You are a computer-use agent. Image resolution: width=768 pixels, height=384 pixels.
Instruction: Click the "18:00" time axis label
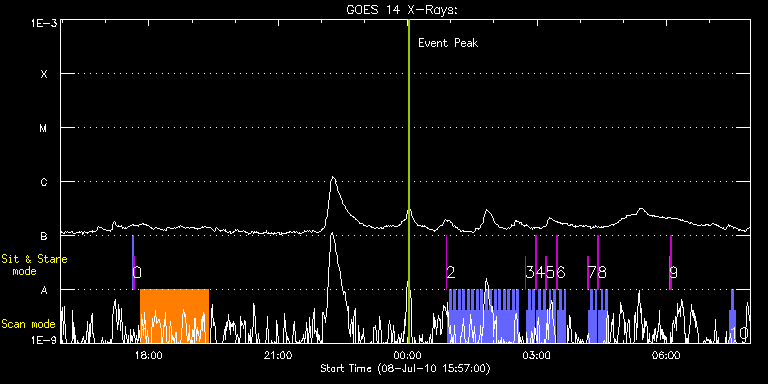pos(149,355)
